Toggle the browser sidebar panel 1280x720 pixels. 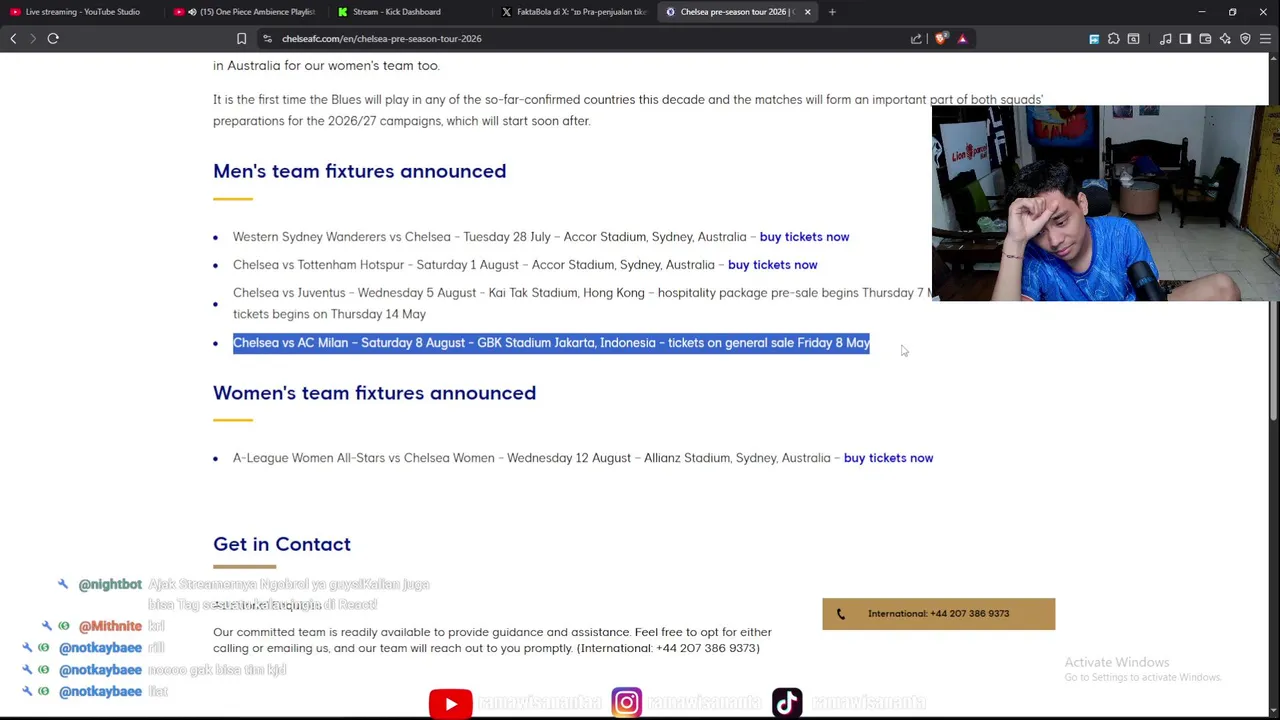click(x=1185, y=39)
